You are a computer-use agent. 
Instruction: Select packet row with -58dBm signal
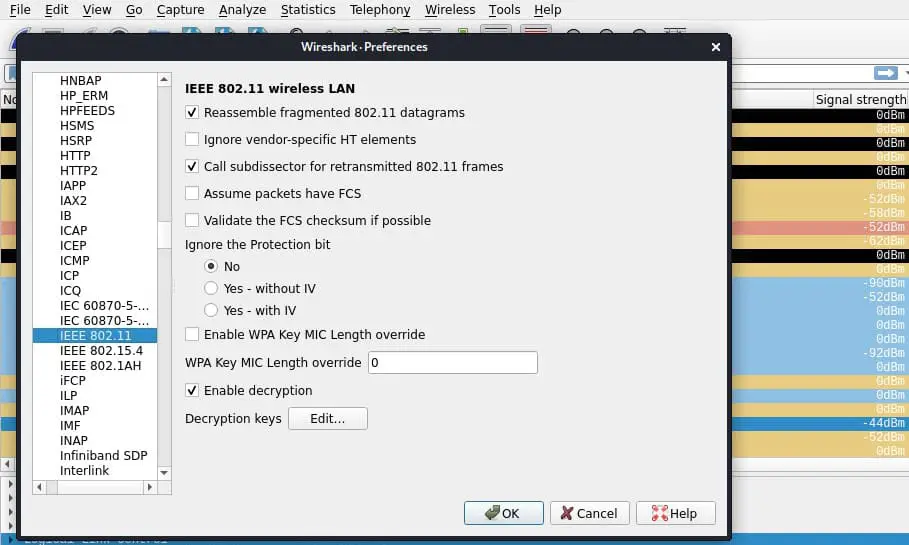(x=821, y=213)
